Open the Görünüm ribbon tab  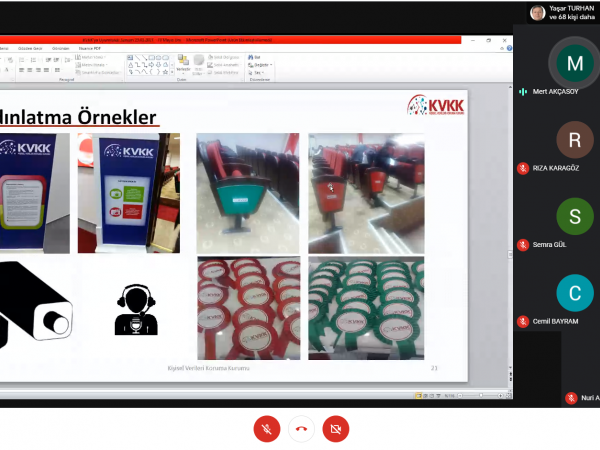[60, 49]
